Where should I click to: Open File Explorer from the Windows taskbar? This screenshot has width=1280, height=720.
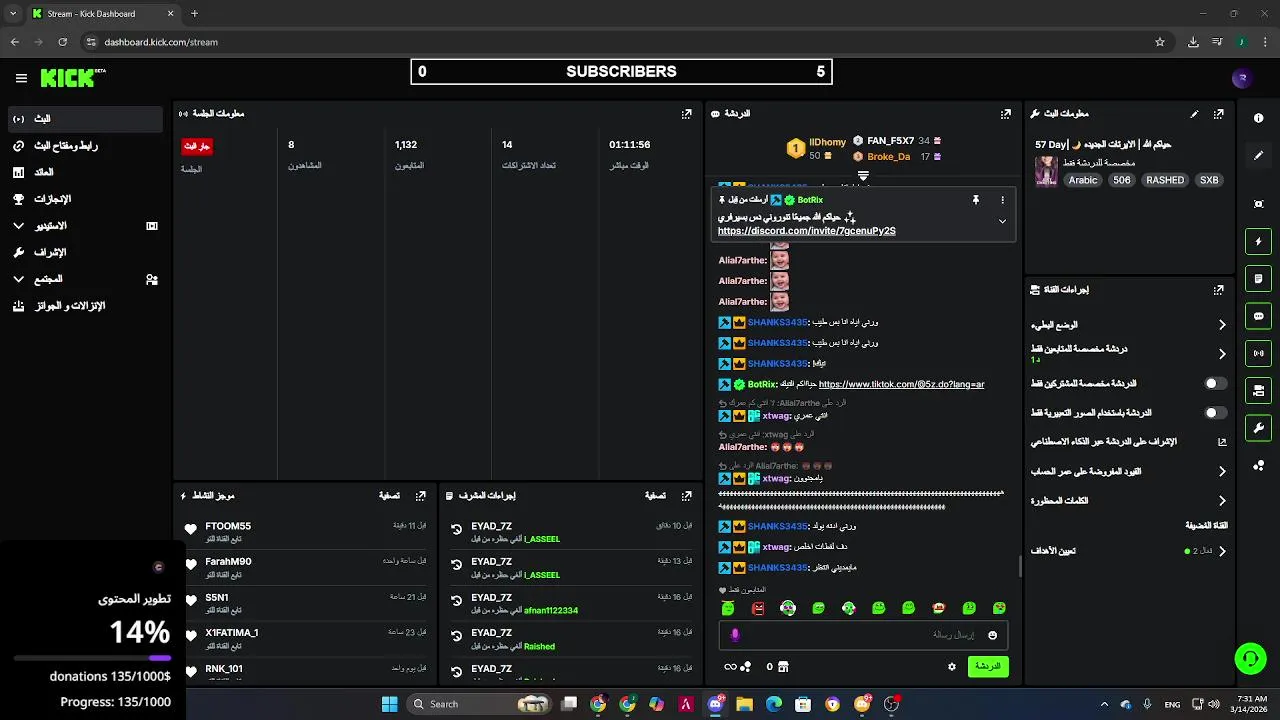coord(744,704)
